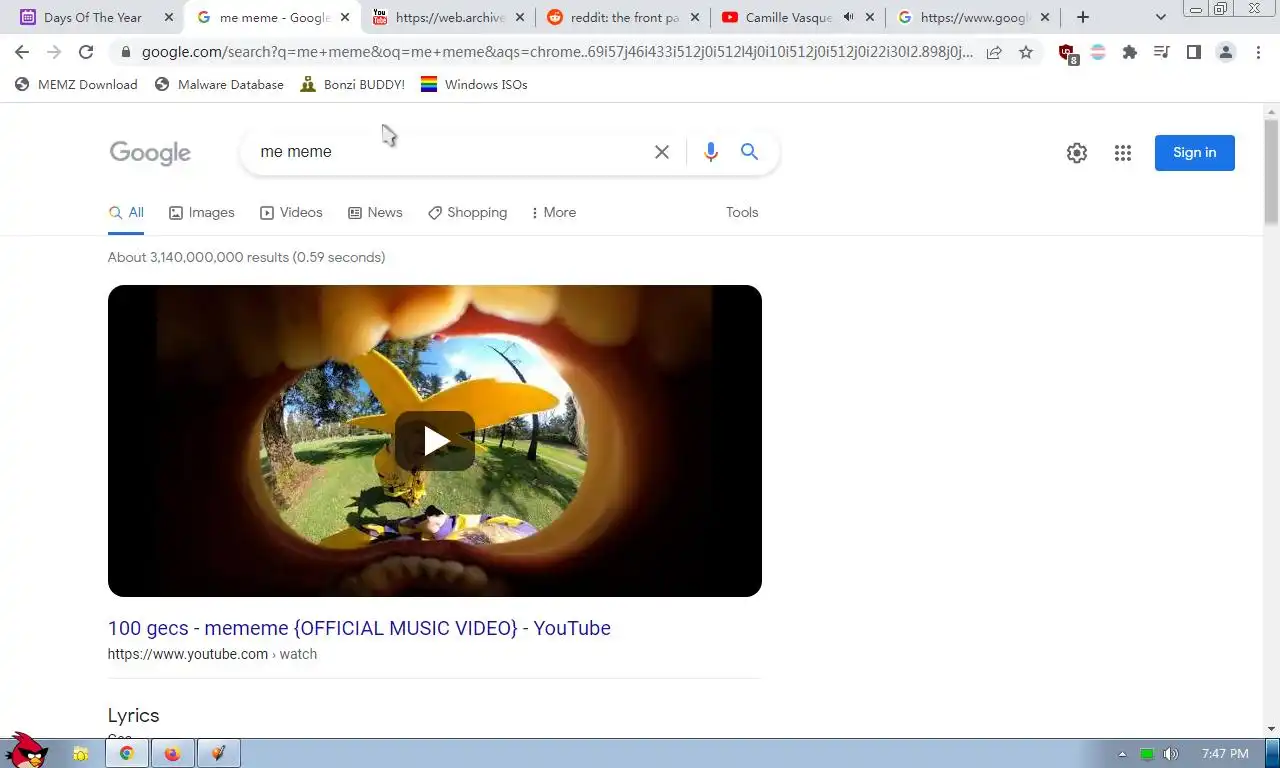Go back with the browser back arrow
The image size is (1280, 768).
(22, 52)
